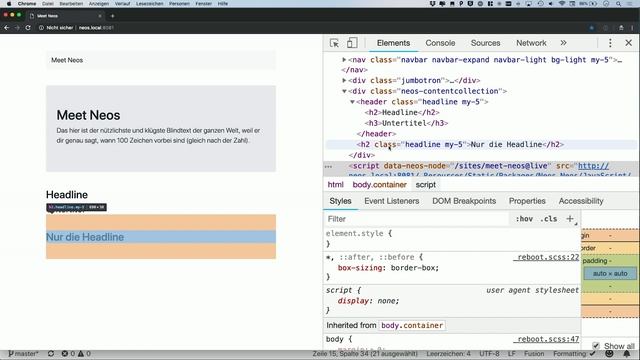
Task: Select the Styles sub-tab
Action: point(340,201)
